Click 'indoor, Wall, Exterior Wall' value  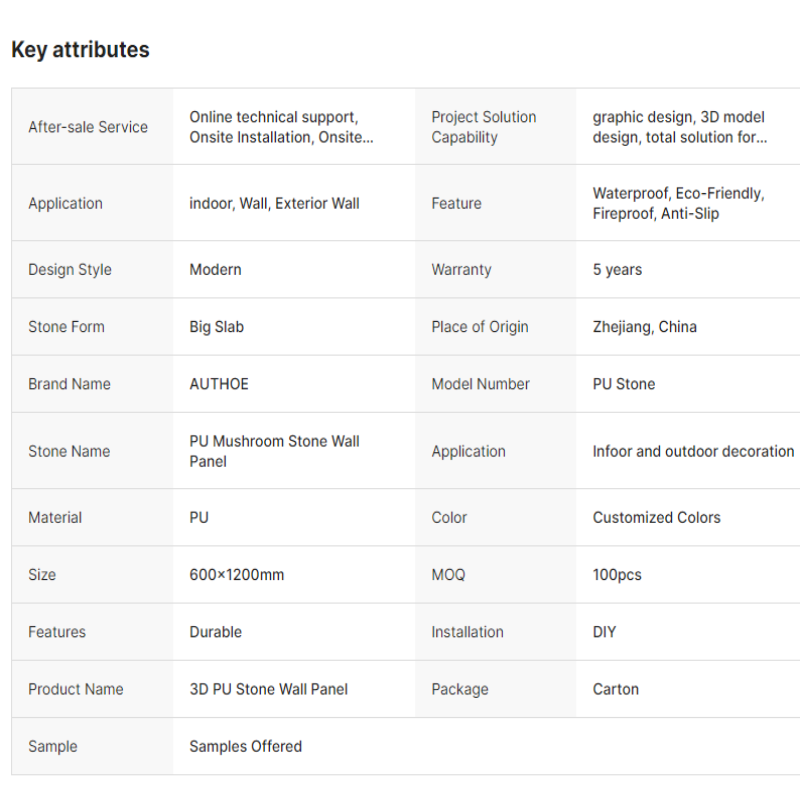[274, 204]
